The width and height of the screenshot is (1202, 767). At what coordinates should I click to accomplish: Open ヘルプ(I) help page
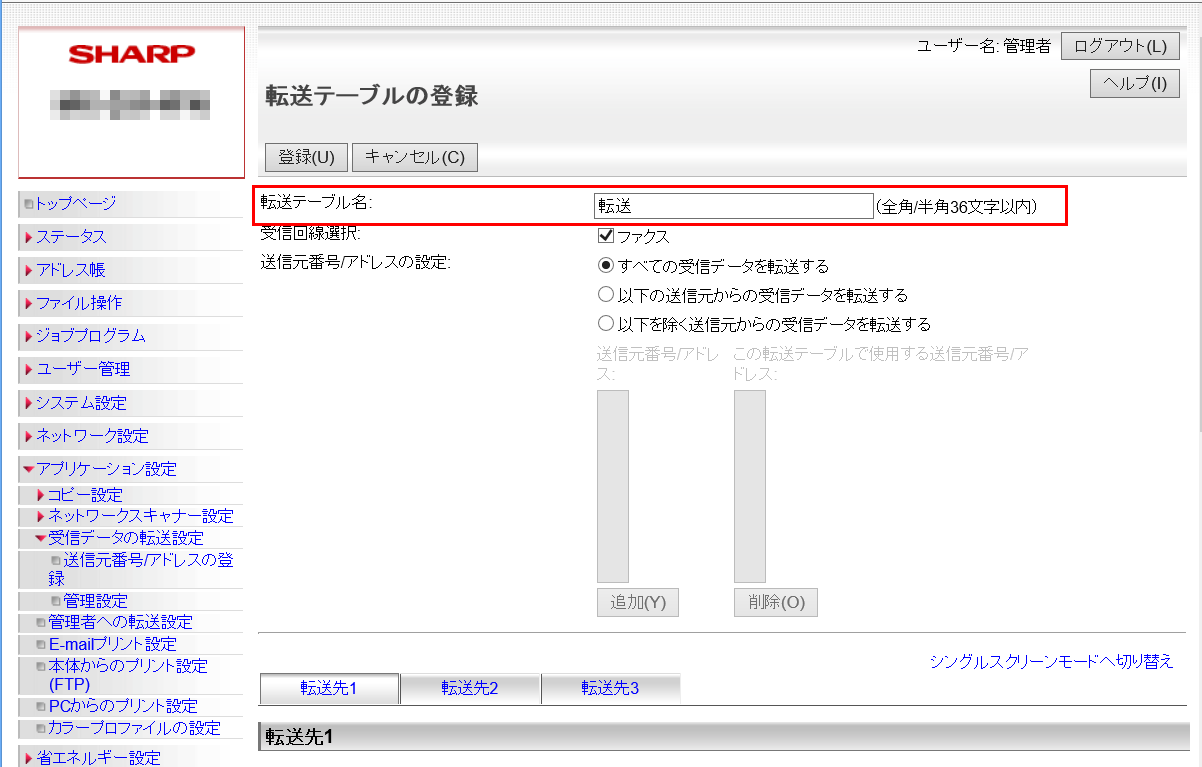(x=1134, y=83)
